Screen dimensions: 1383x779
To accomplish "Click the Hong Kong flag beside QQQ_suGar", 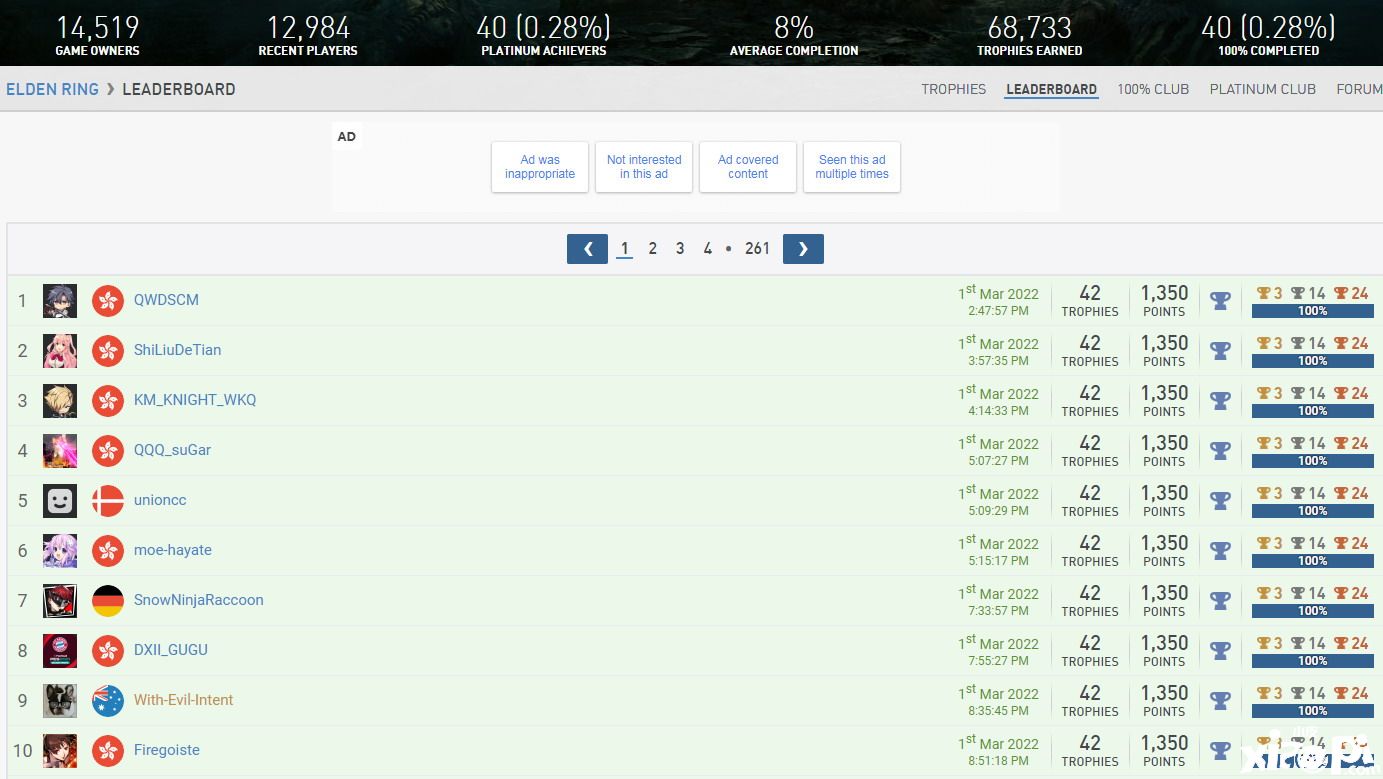I will coord(108,450).
